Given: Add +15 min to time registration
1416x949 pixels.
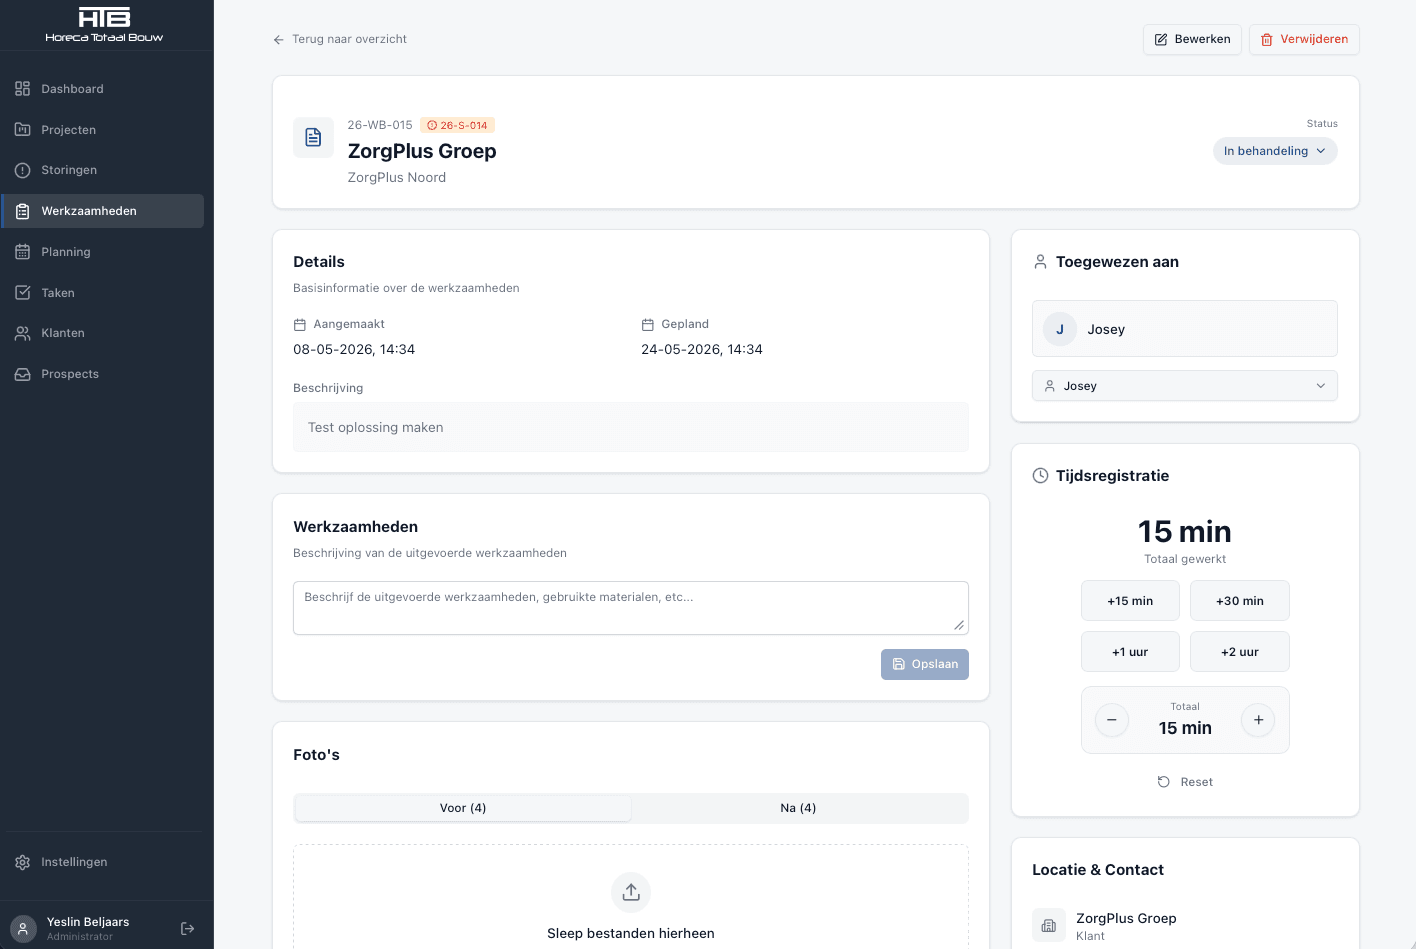Looking at the screenshot, I should point(1130,601).
